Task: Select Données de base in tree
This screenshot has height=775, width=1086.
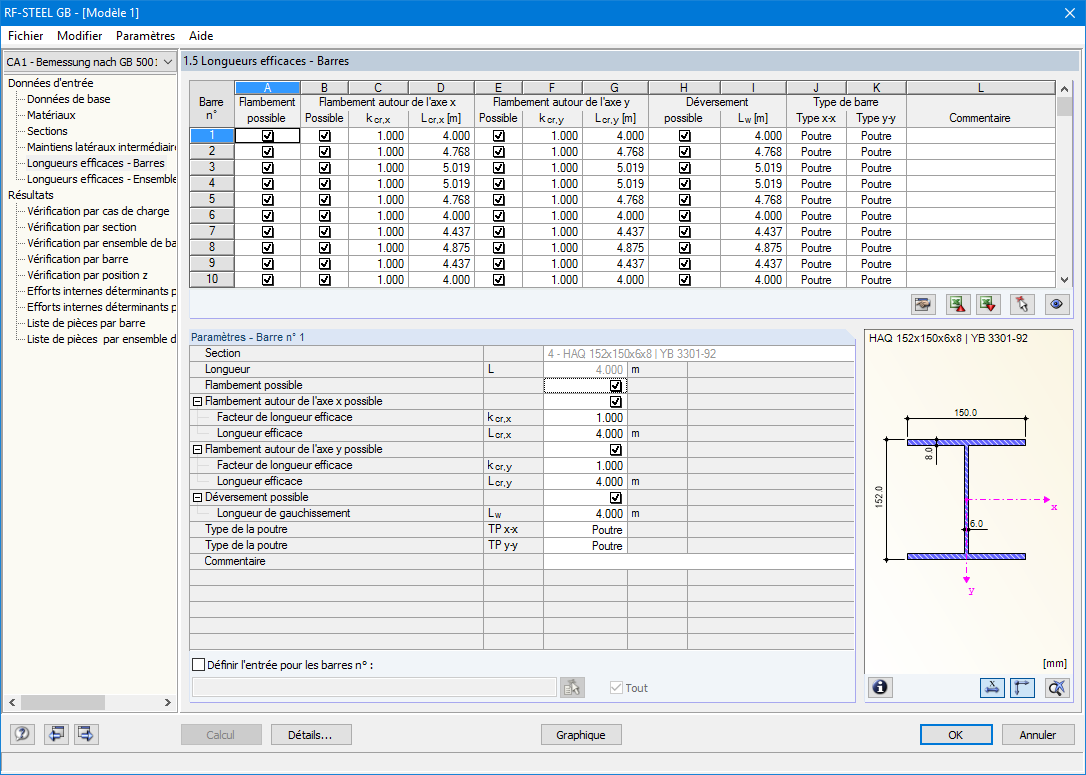Action: click(69, 99)
